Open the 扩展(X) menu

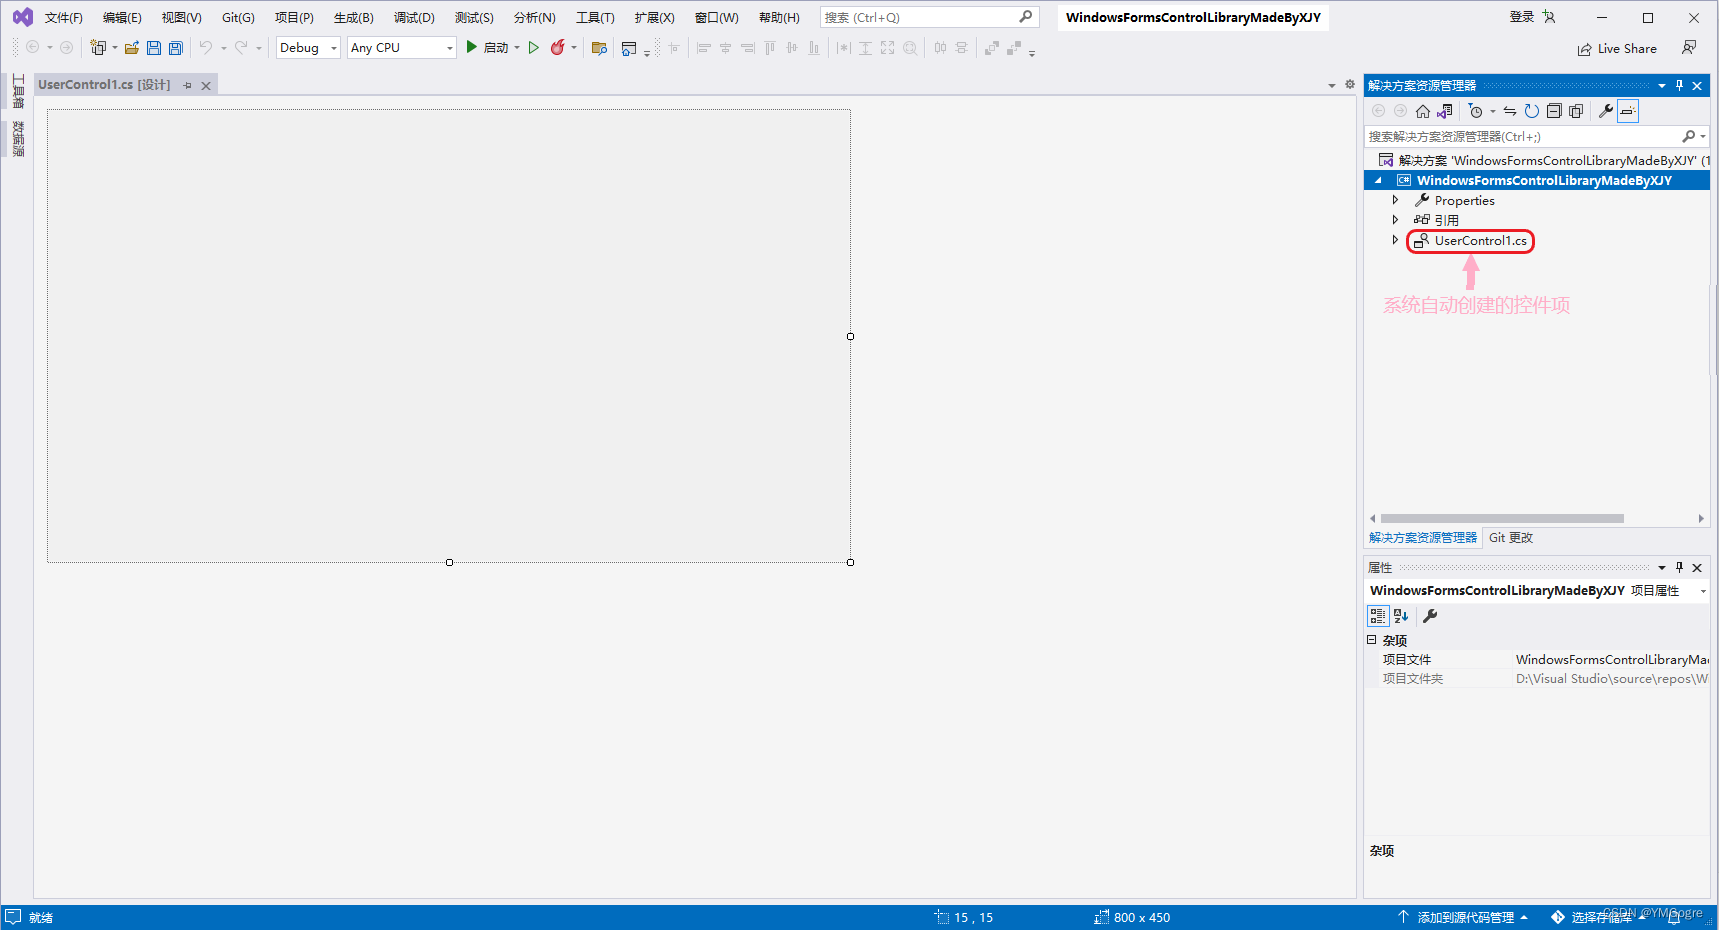654,18
